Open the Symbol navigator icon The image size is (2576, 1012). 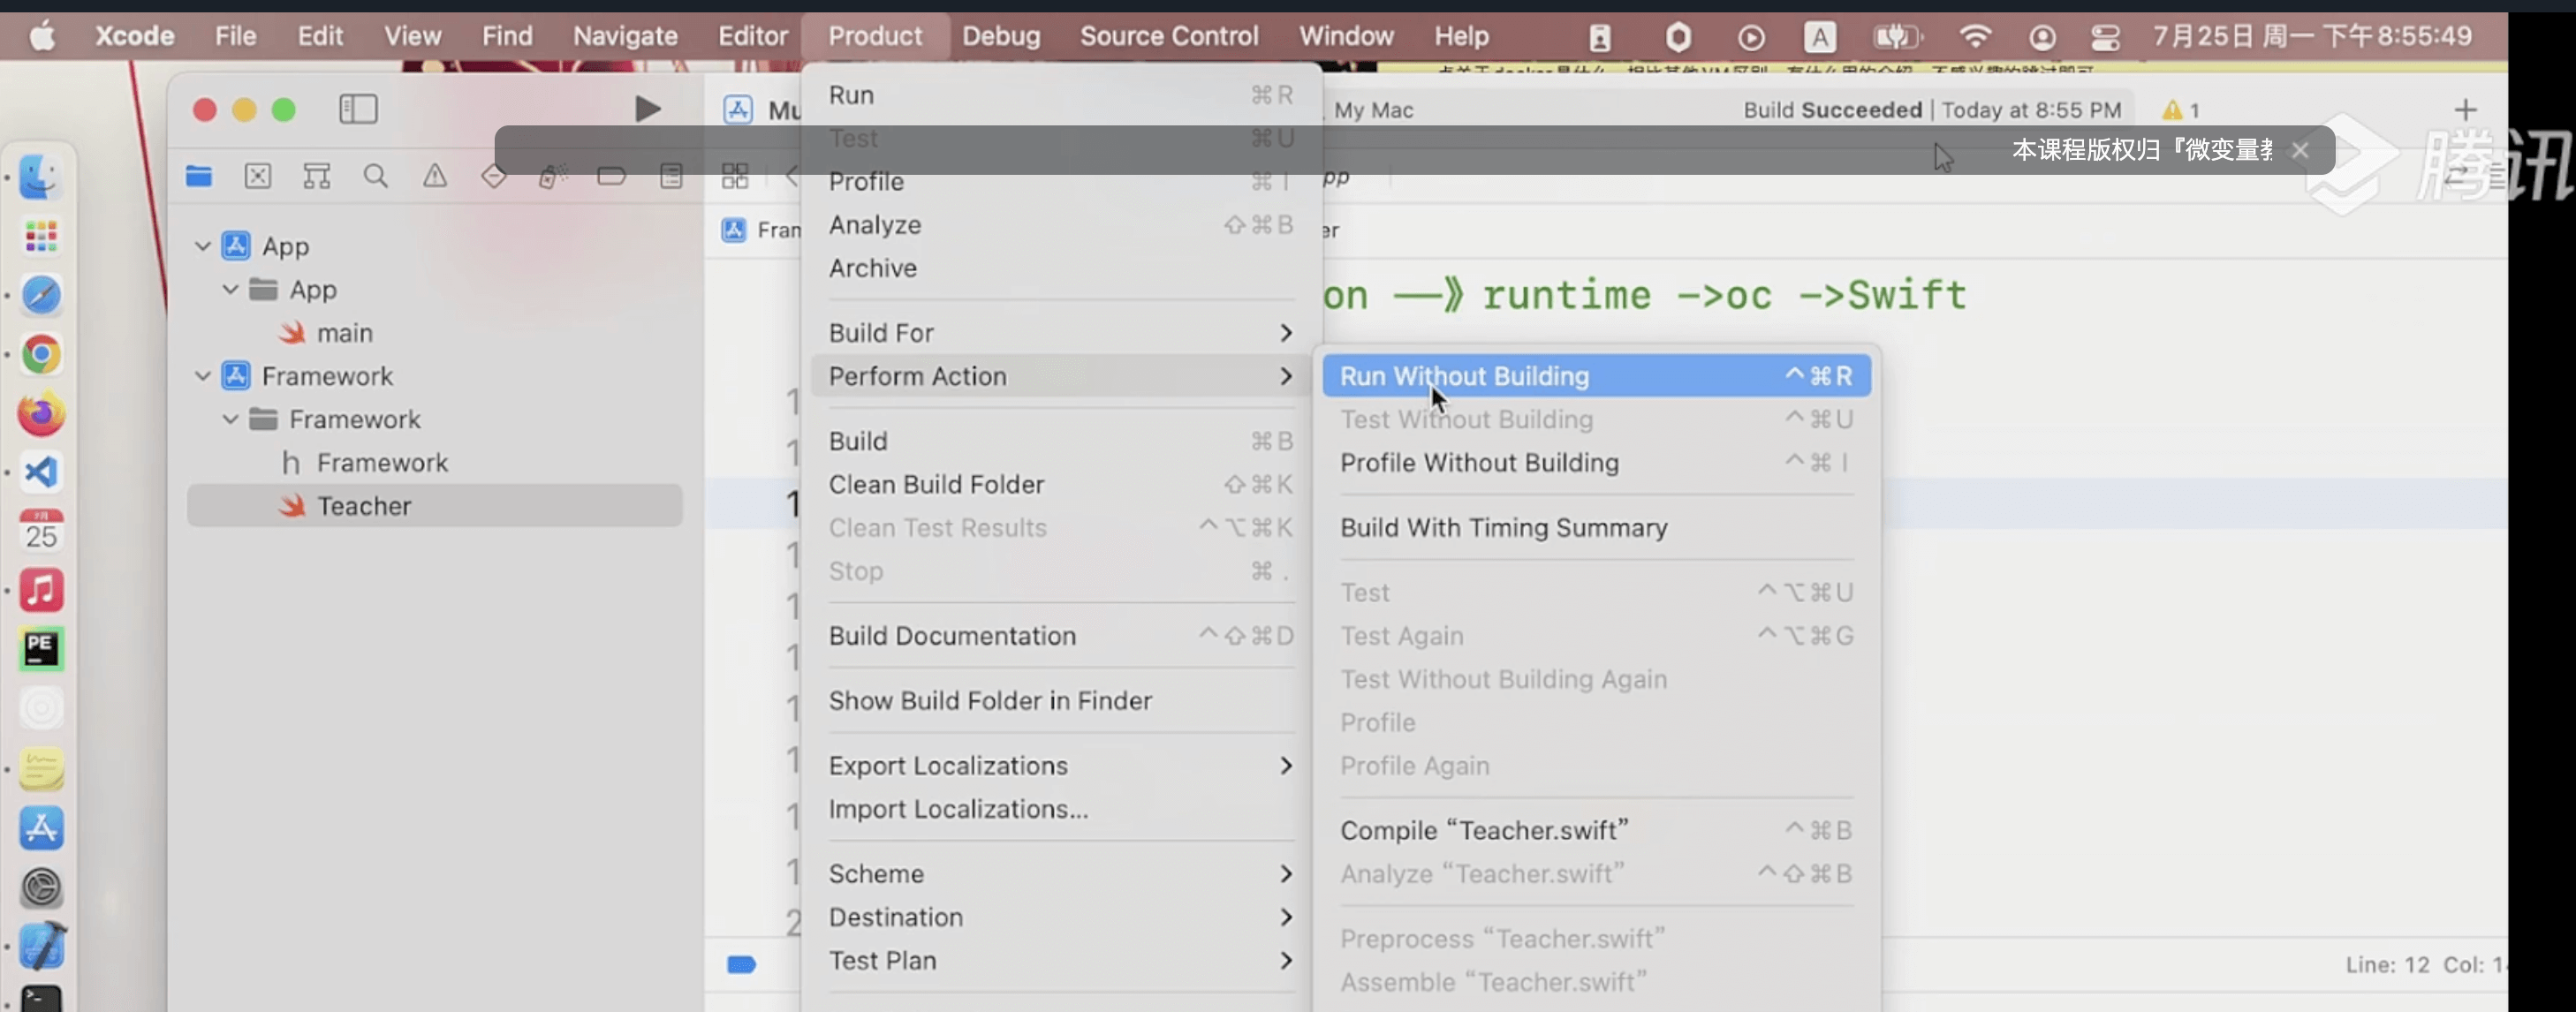pyautogui.click(x=317, y=177)
